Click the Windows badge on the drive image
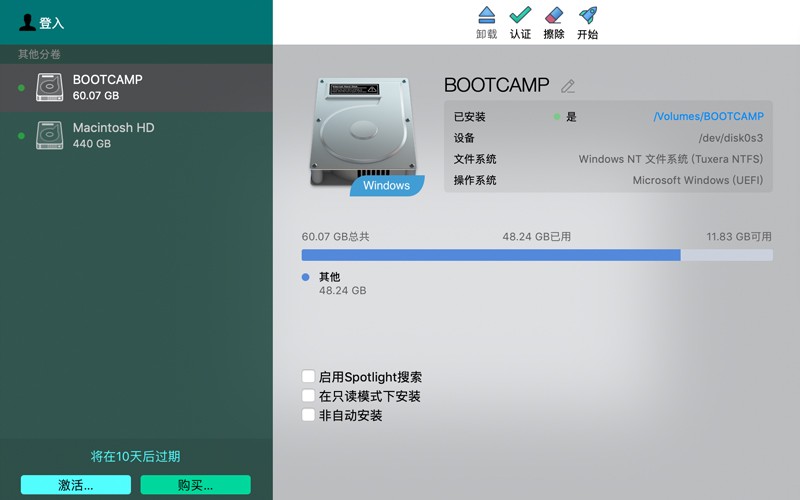This screenshot has width=800, height=500. [x=387, y=186]
